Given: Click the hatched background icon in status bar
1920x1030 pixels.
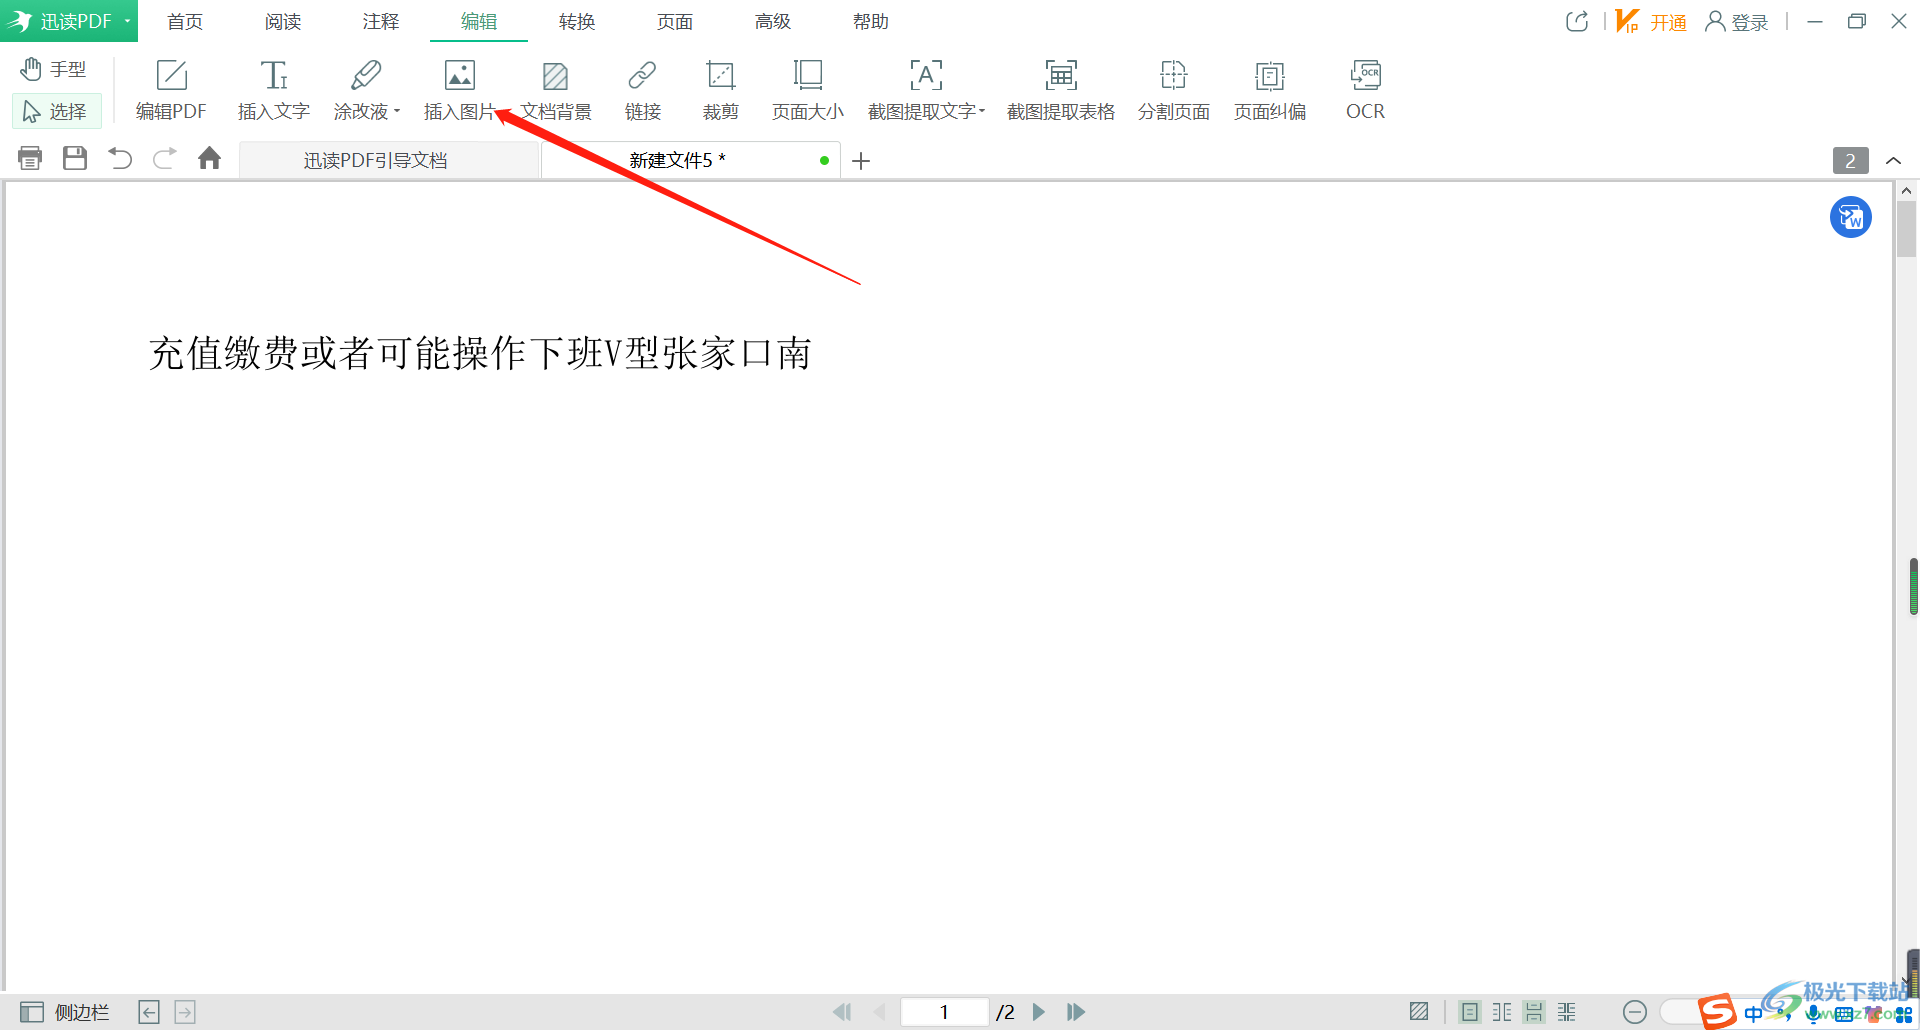Looking at the screenshot, I should tap(1419, 1012).
